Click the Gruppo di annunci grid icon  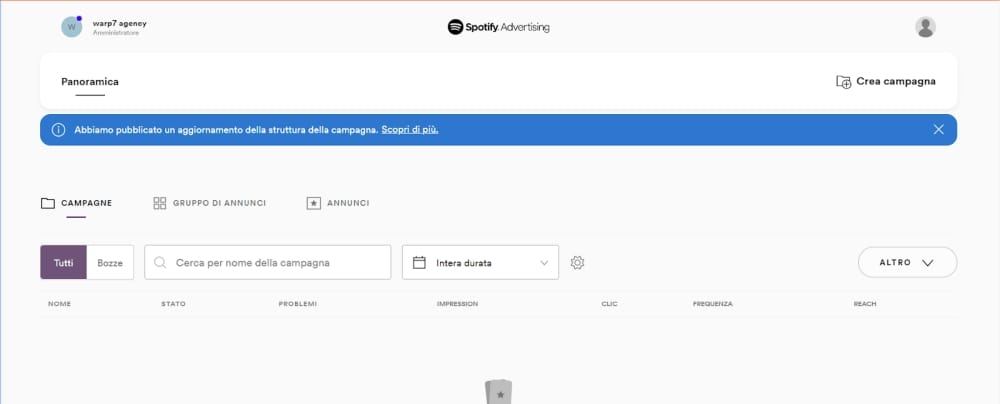tap(159, 203)
